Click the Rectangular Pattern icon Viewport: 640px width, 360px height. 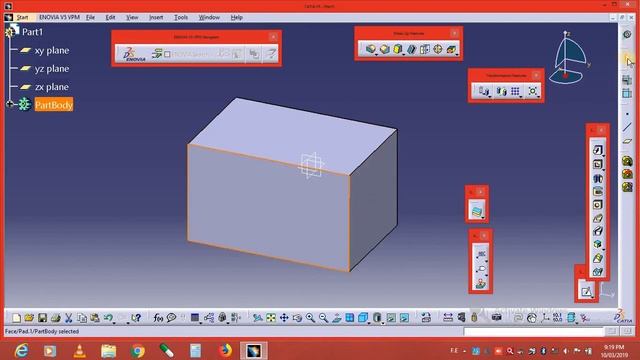pos(515,91)
